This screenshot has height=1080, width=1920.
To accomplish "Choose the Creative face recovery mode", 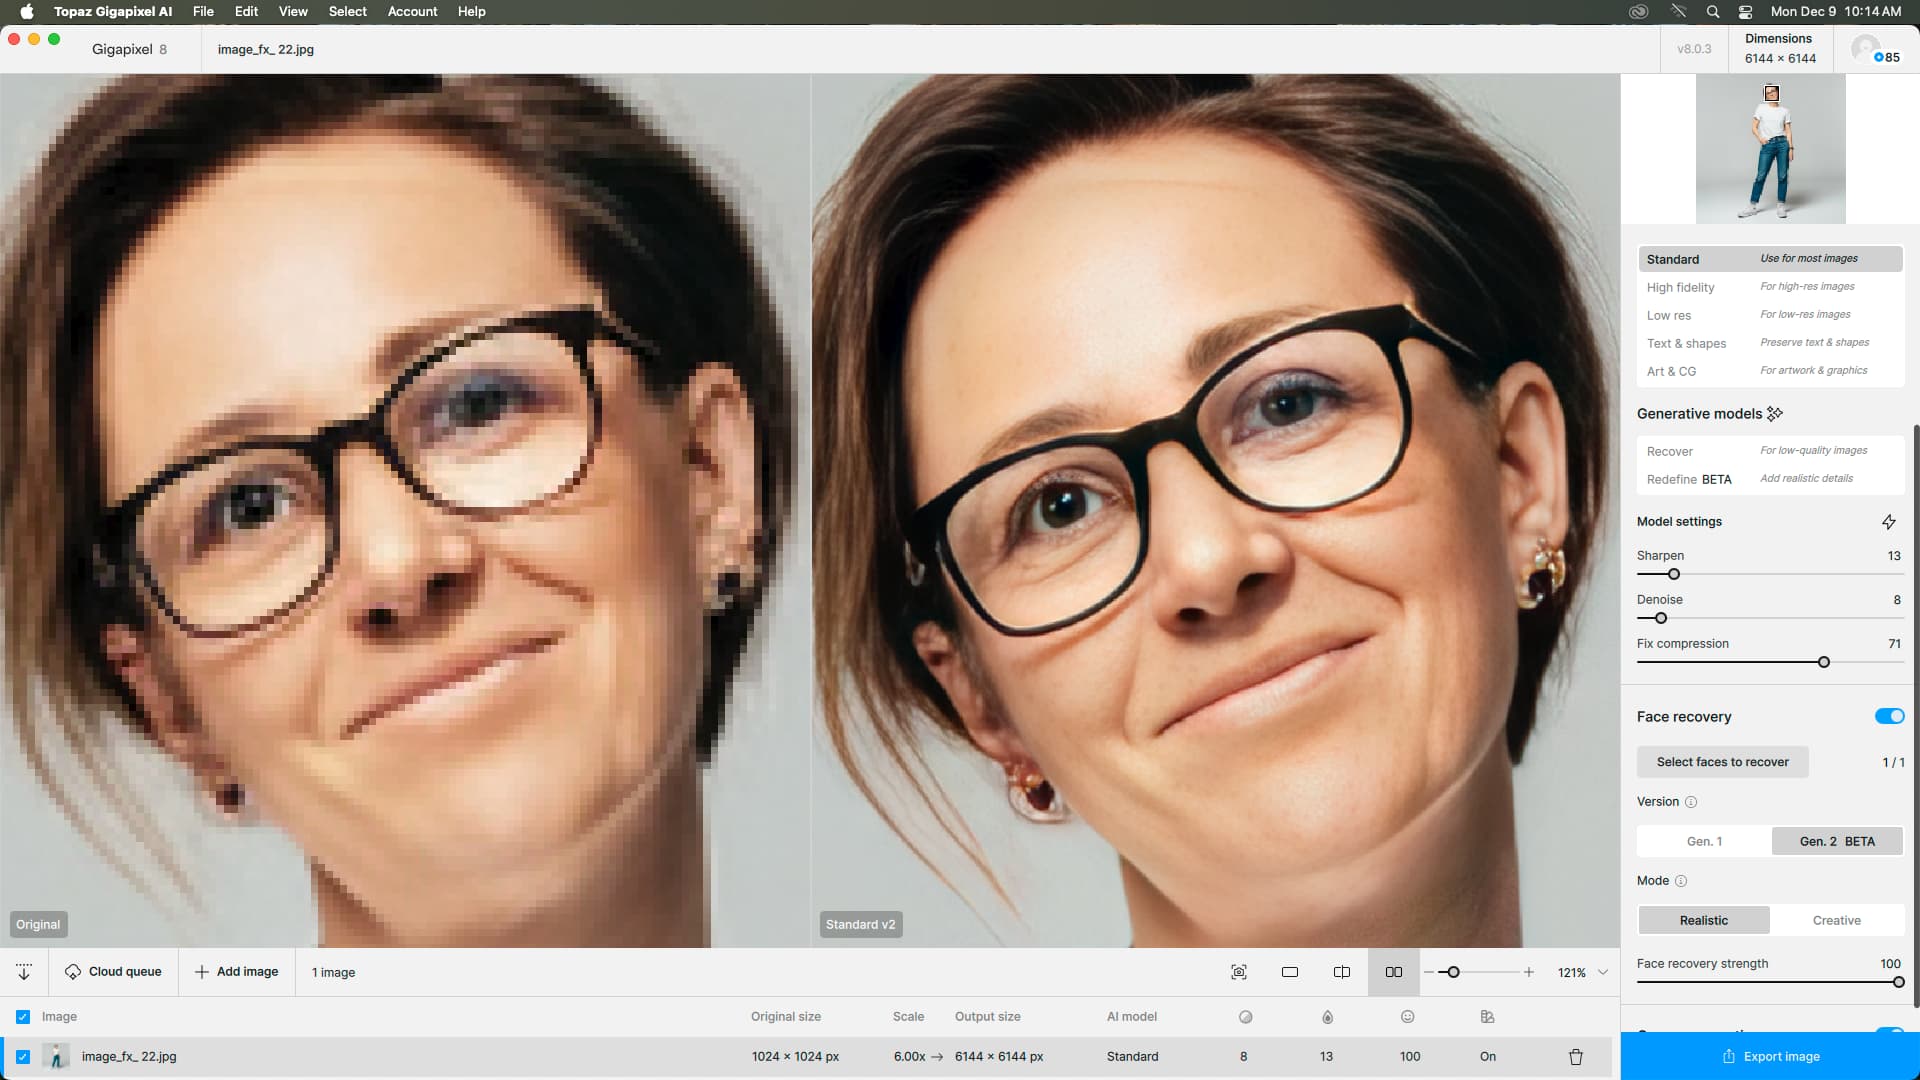I will click(x=1836, y=920).
